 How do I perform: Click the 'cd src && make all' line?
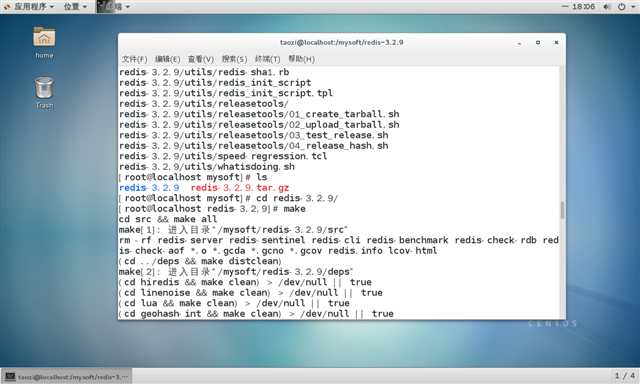pyautogui.click(x=168, y=219)
